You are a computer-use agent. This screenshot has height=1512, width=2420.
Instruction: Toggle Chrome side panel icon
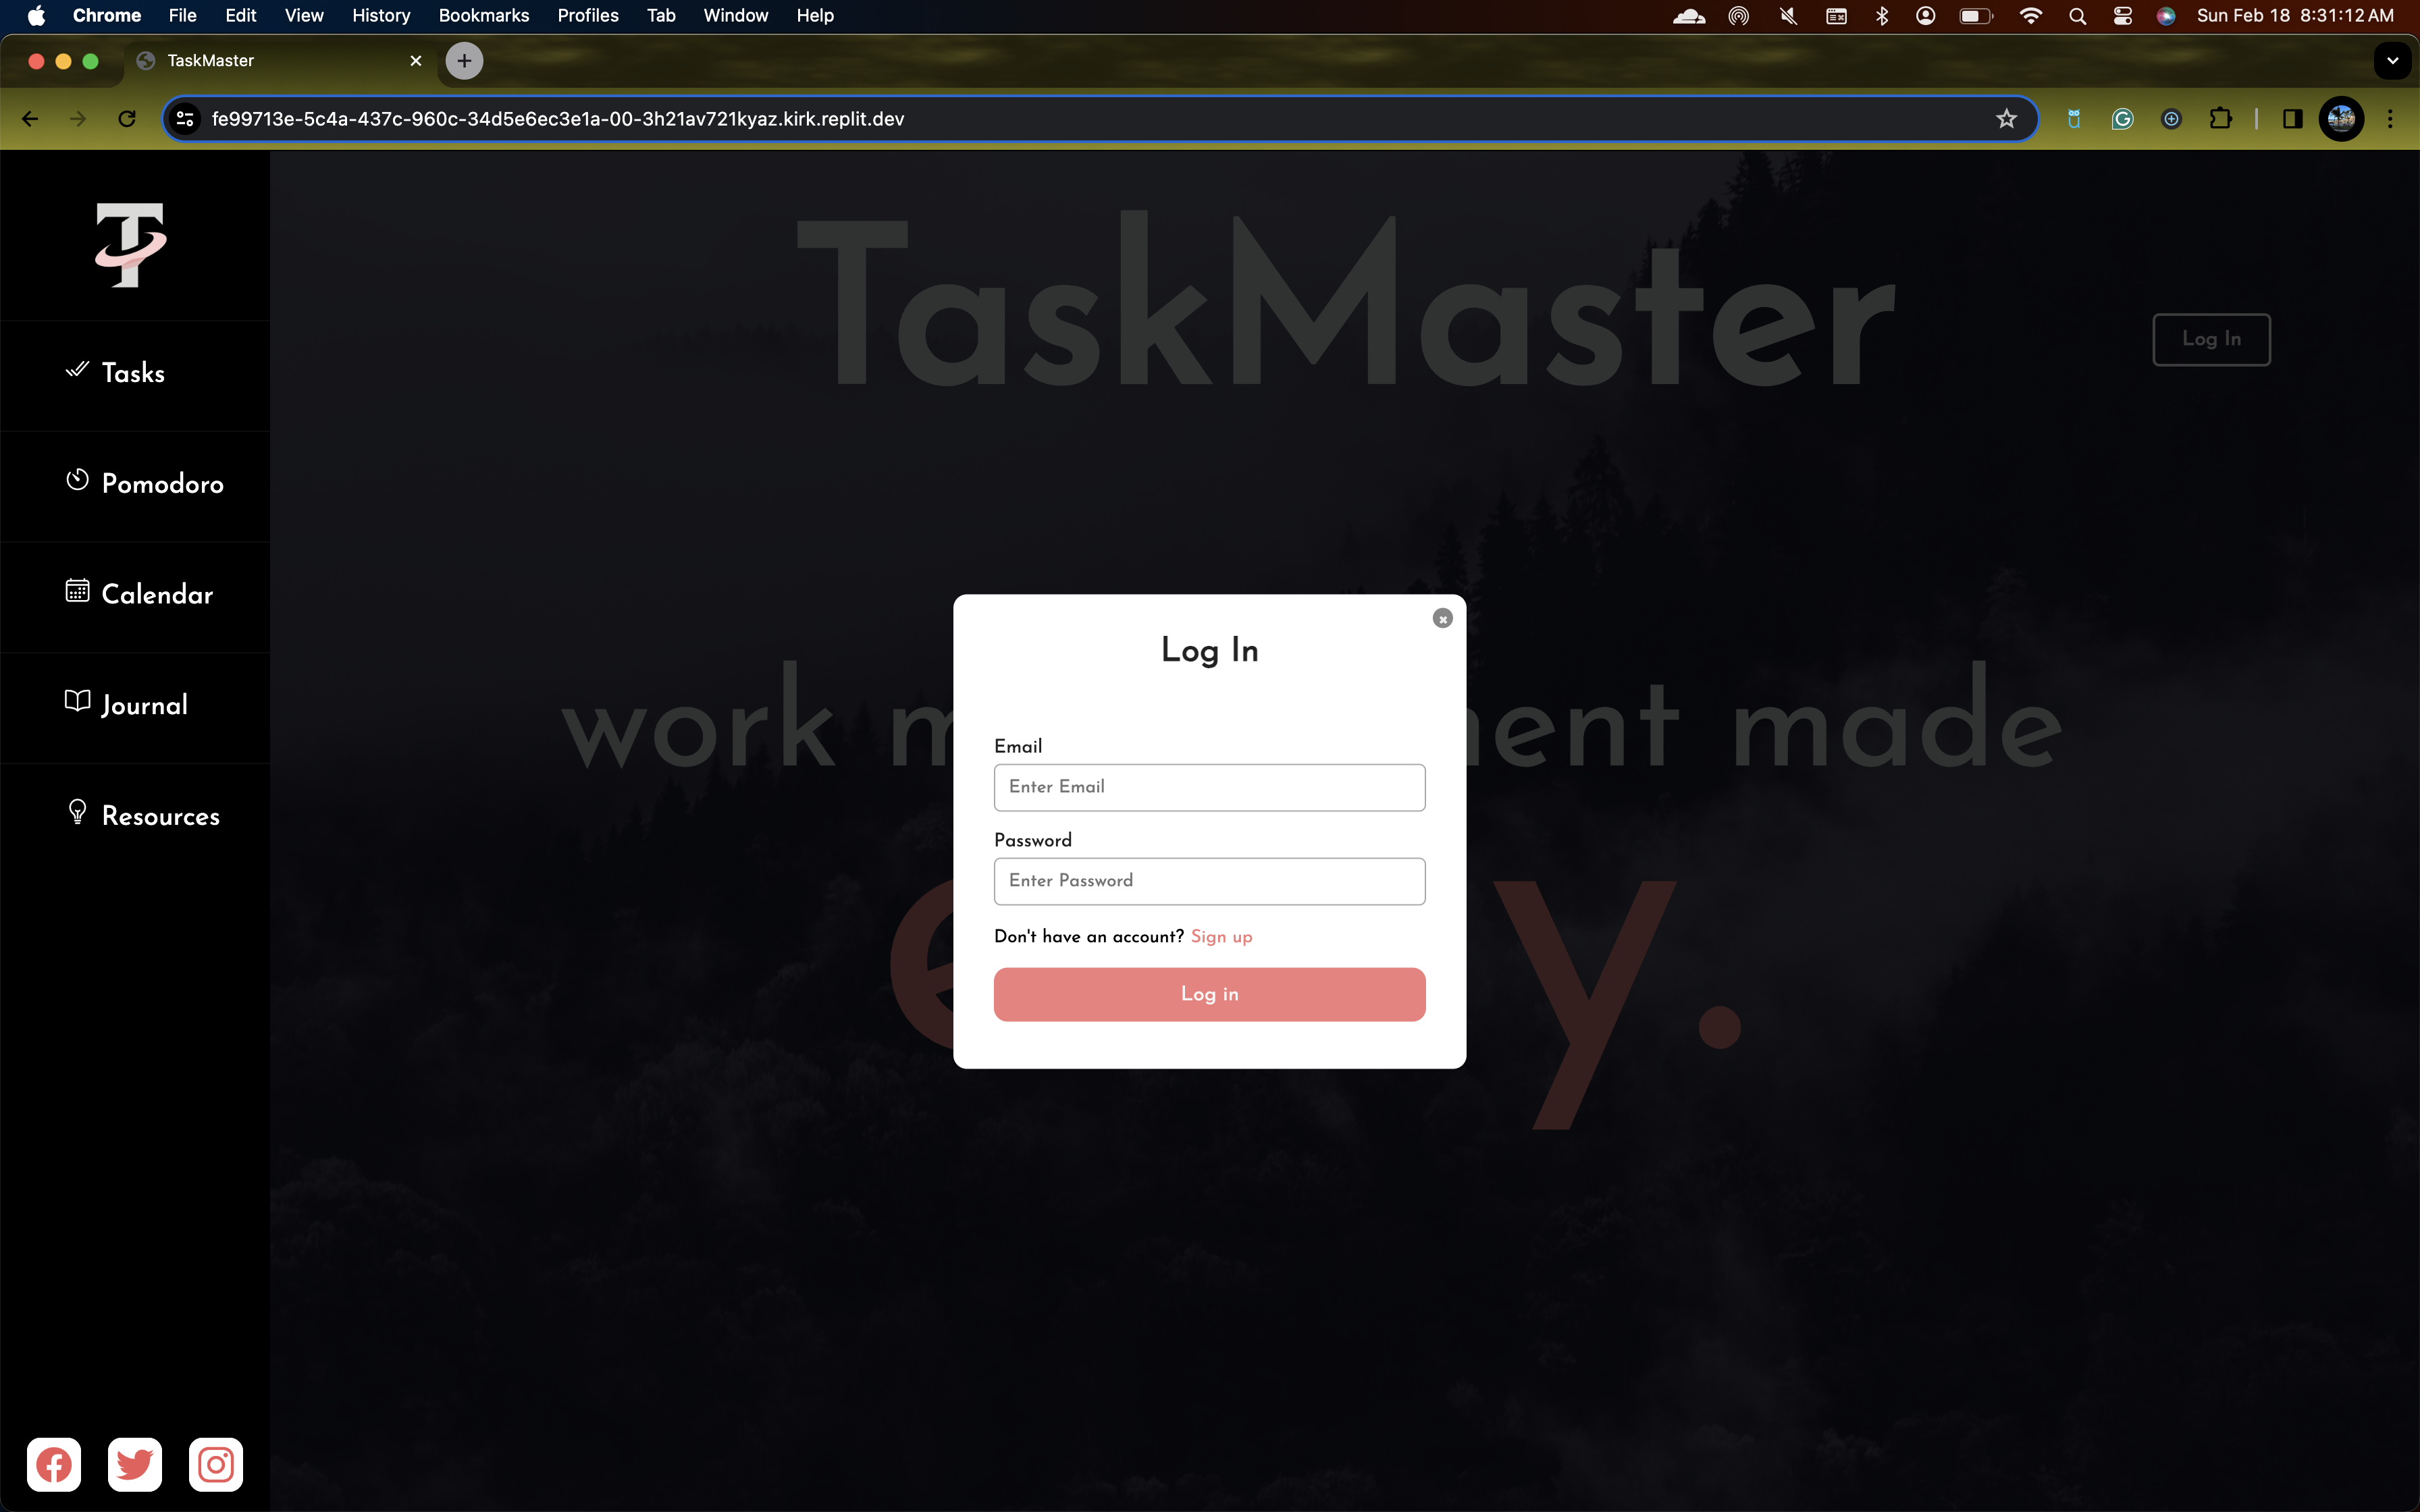pyautogui.click(x=2292, y=119)
